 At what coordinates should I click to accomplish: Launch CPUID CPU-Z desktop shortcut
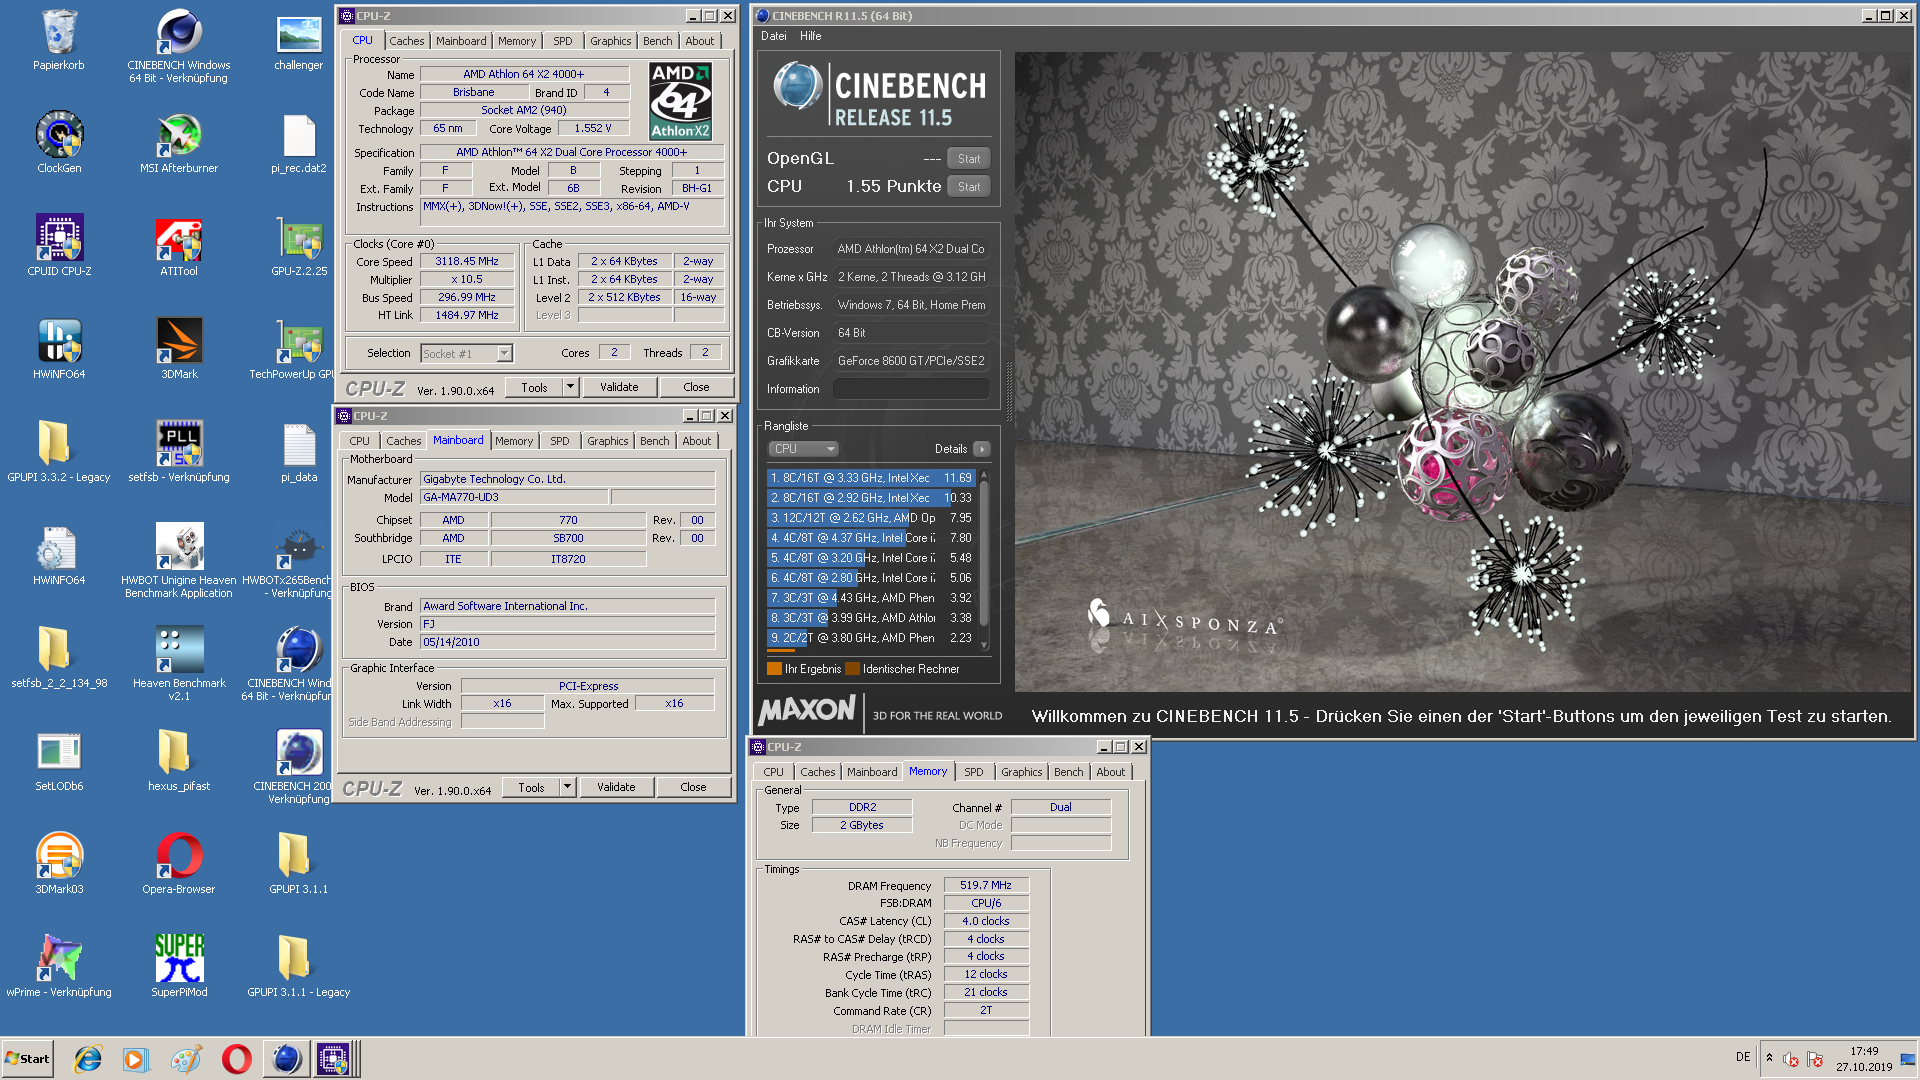59,246
